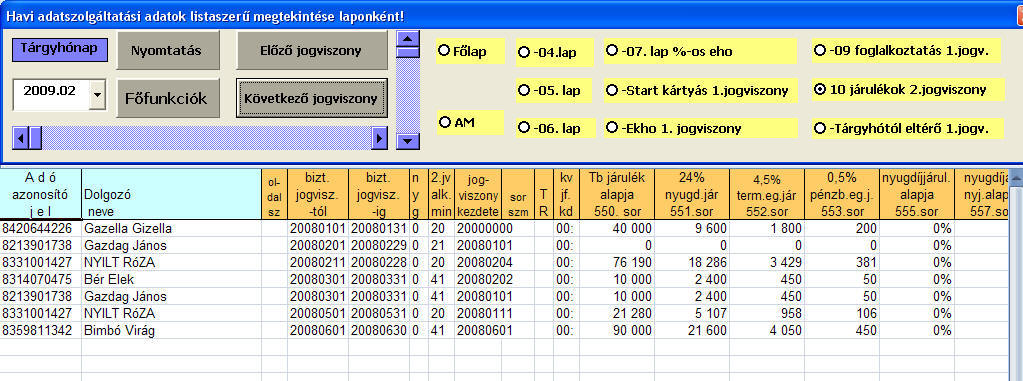Click the 20080630 end date cell
The height and width of the screenshot is (381, 1023).
coord(378,330)
